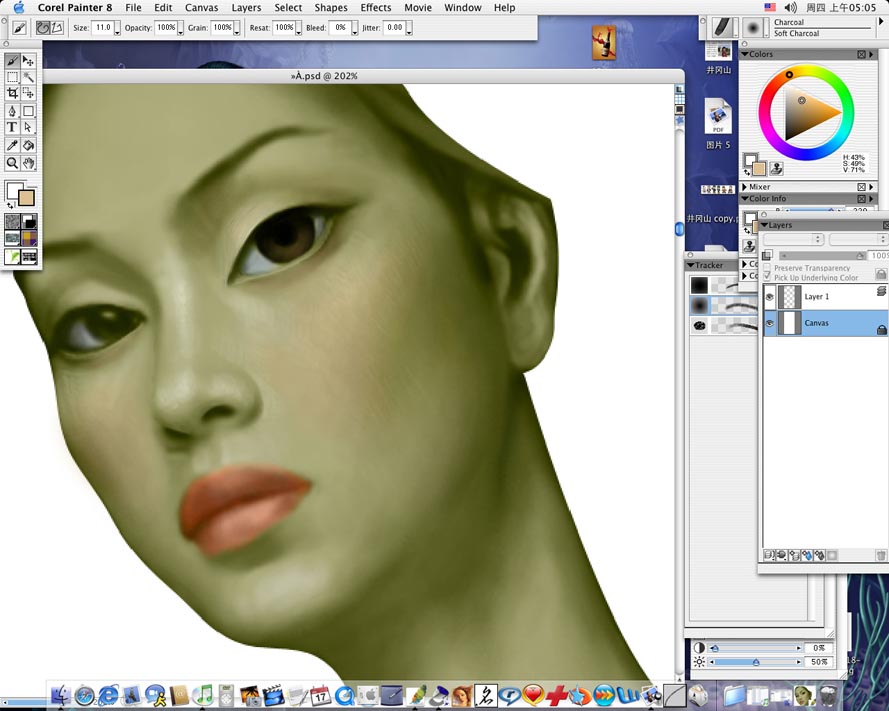
Task: Toggle Preserve Transparency checkbox
Action: click(767, 268)
